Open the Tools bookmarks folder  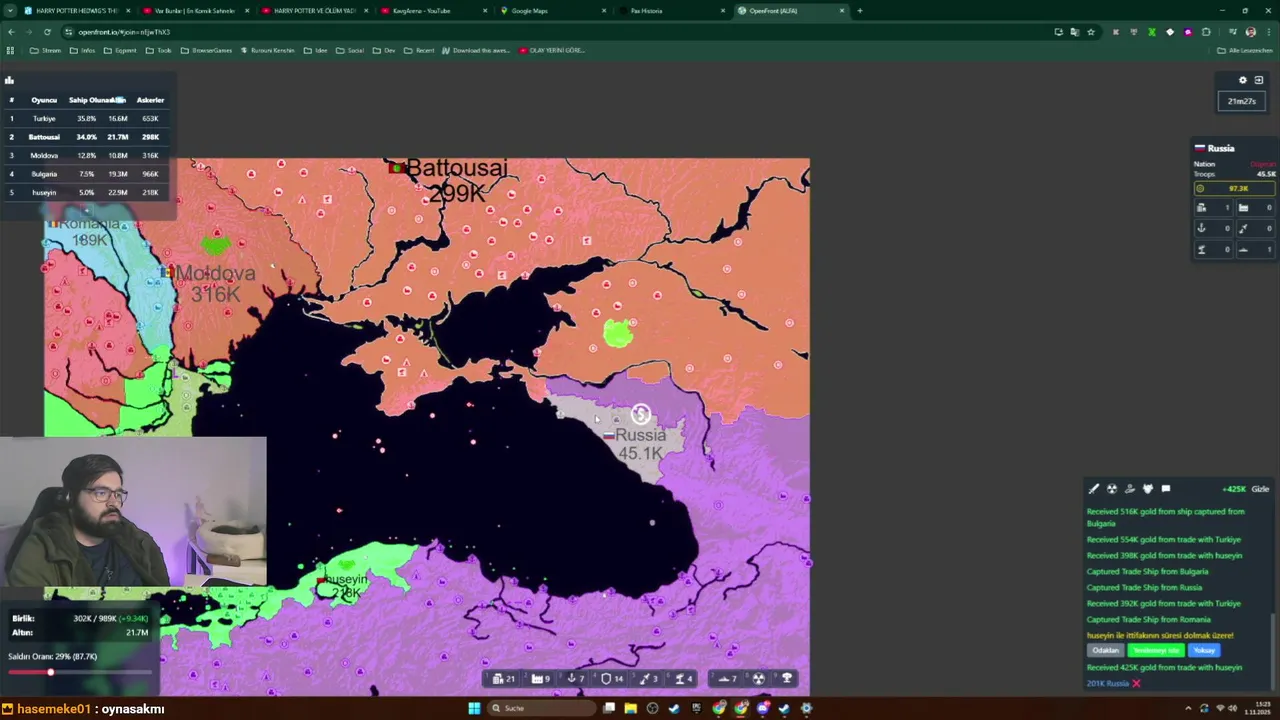pyautogui.click(x=158, y=50)
